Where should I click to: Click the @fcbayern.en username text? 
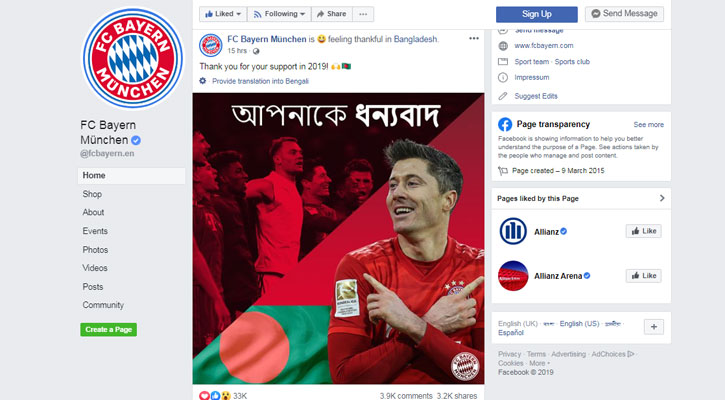(x=107, y=154)
